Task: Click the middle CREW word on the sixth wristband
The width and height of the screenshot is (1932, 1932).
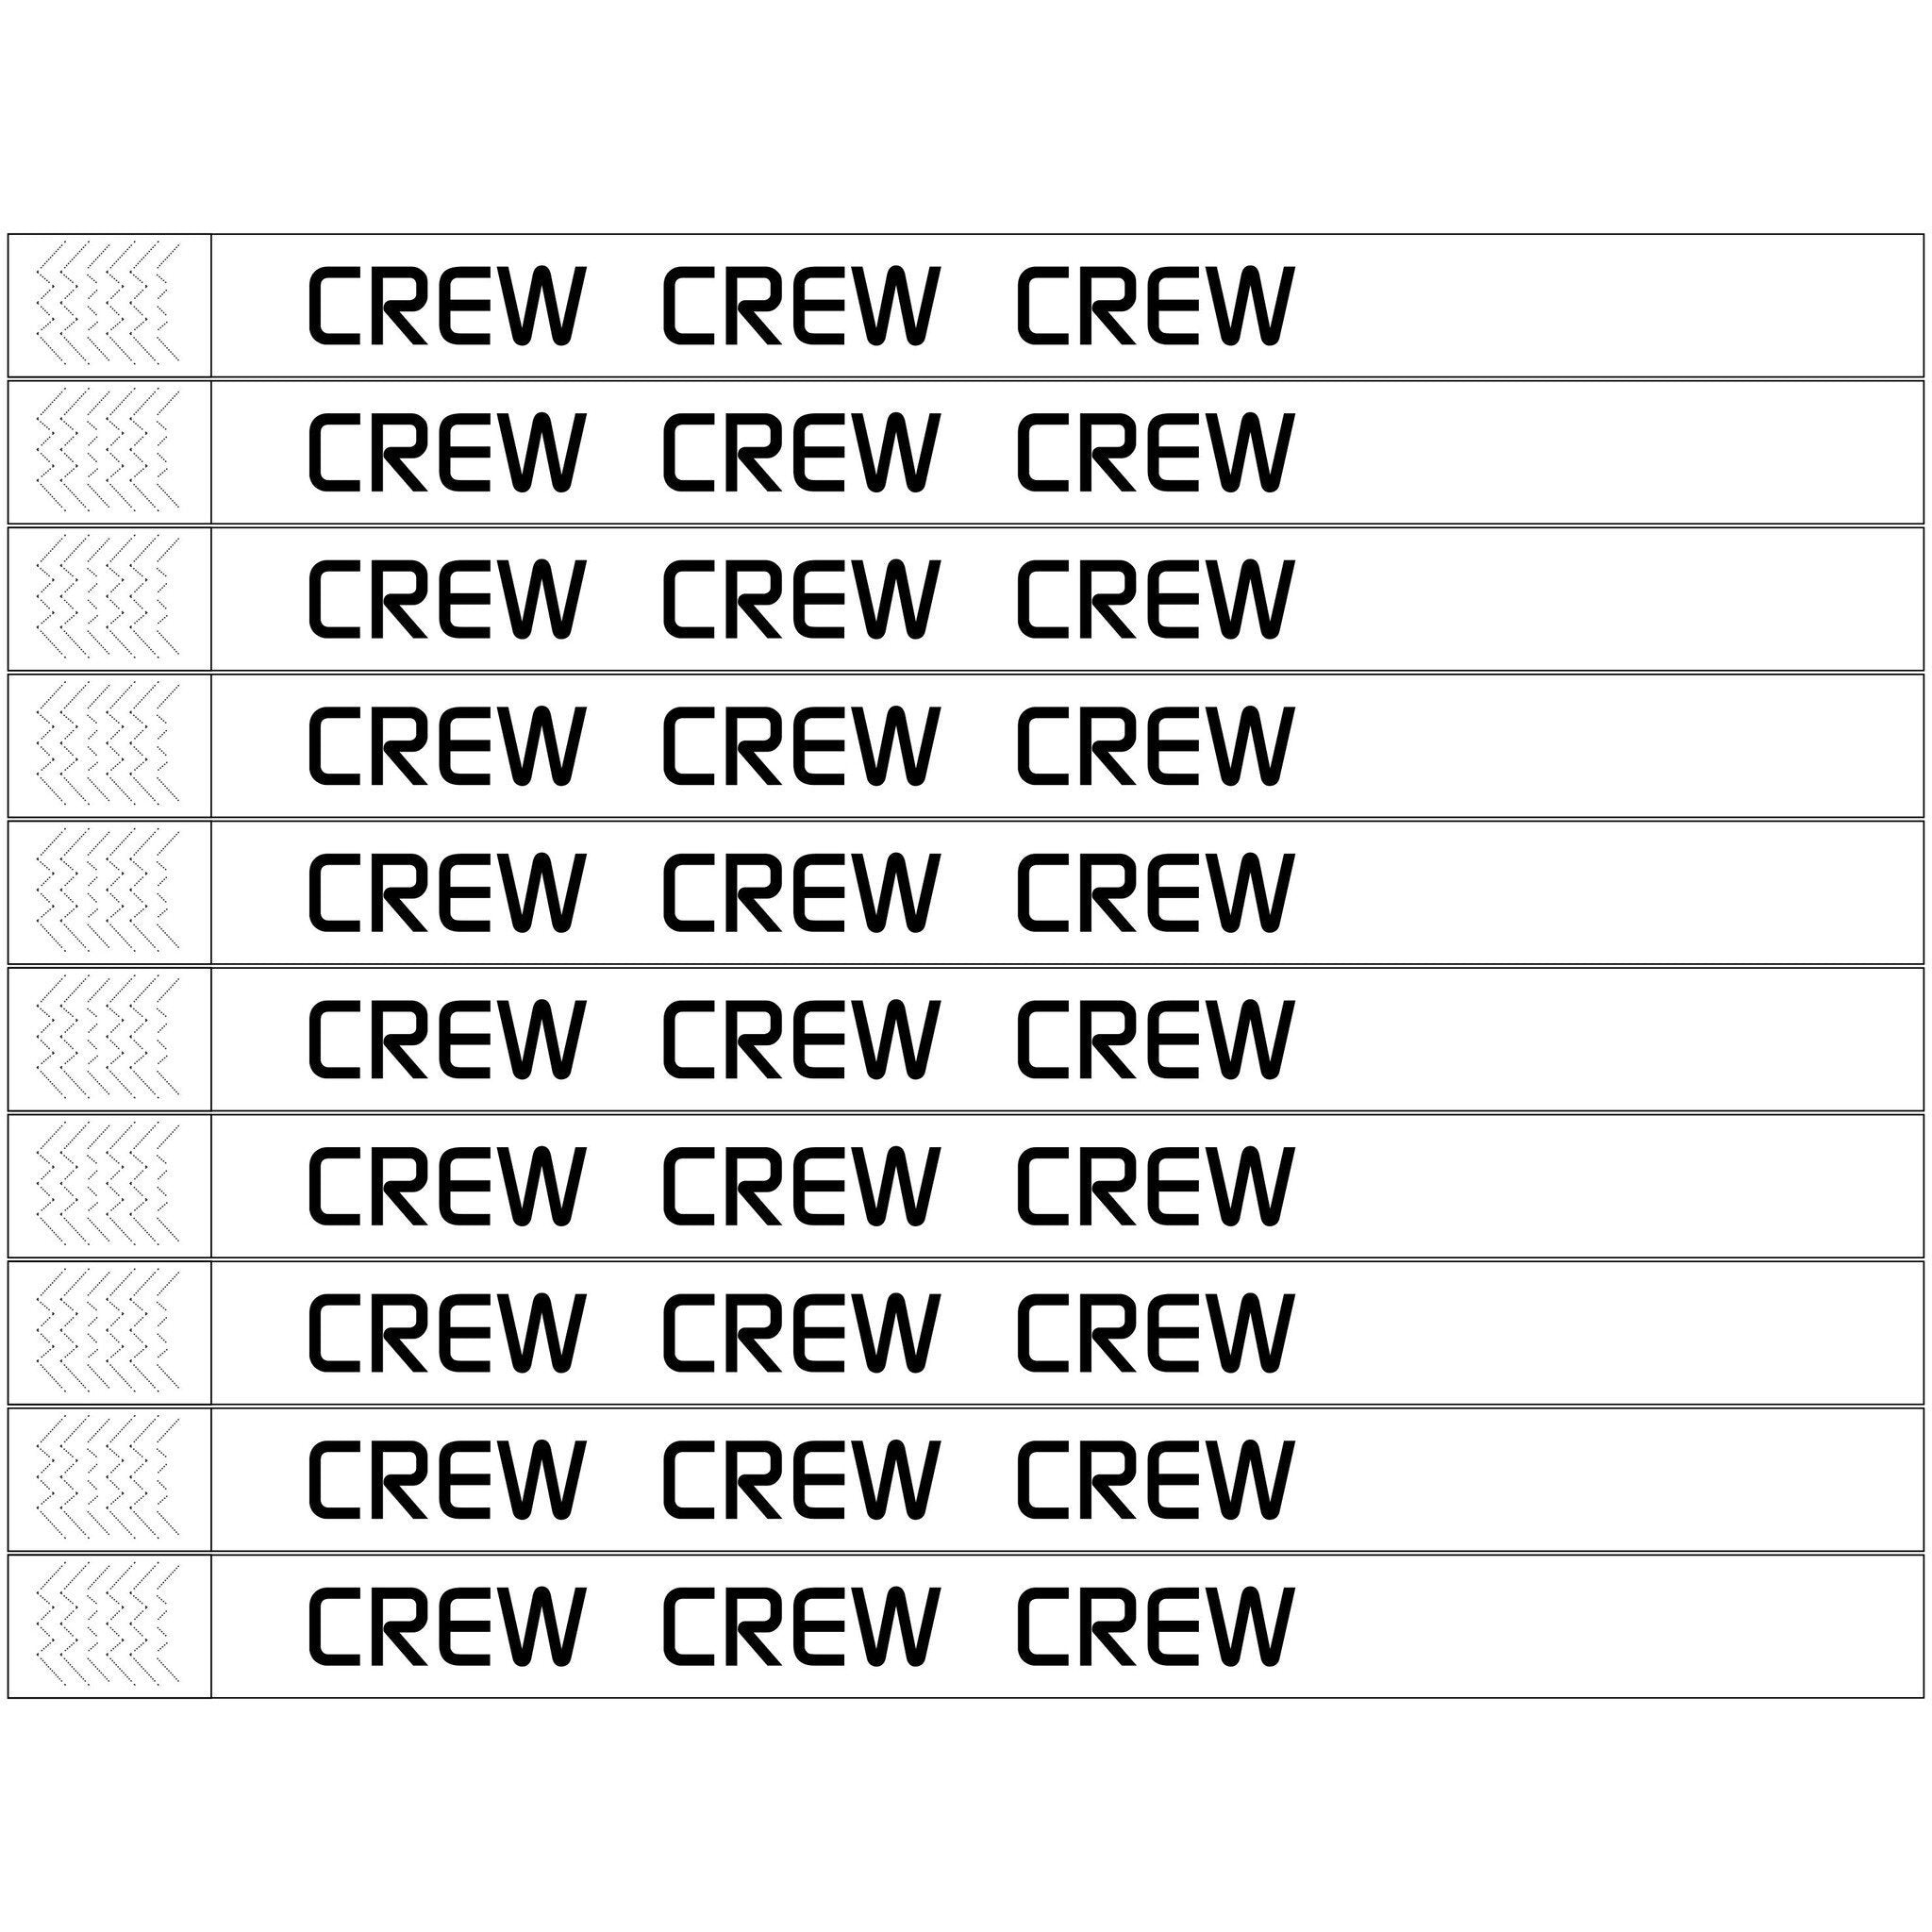Action: (x=800, y=1040)
